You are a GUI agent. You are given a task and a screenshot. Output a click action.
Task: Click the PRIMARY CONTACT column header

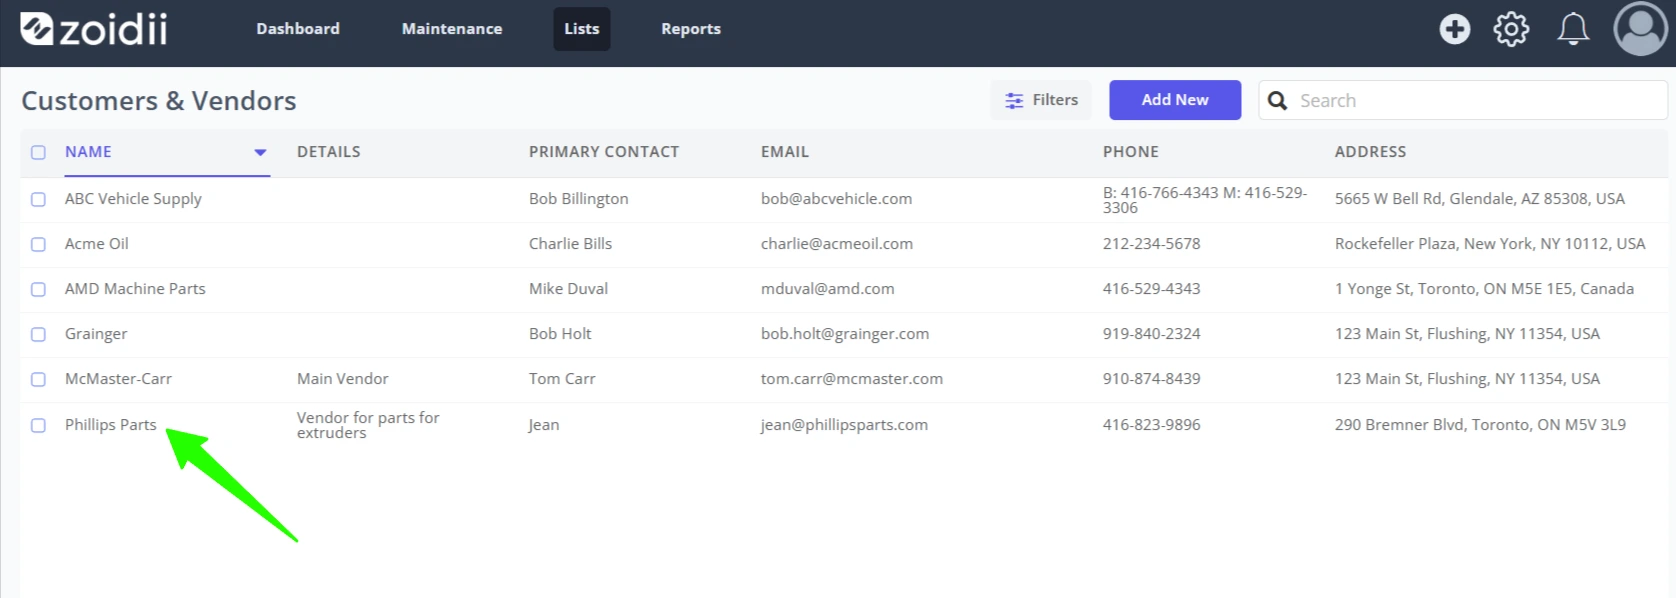pos(604,152)
